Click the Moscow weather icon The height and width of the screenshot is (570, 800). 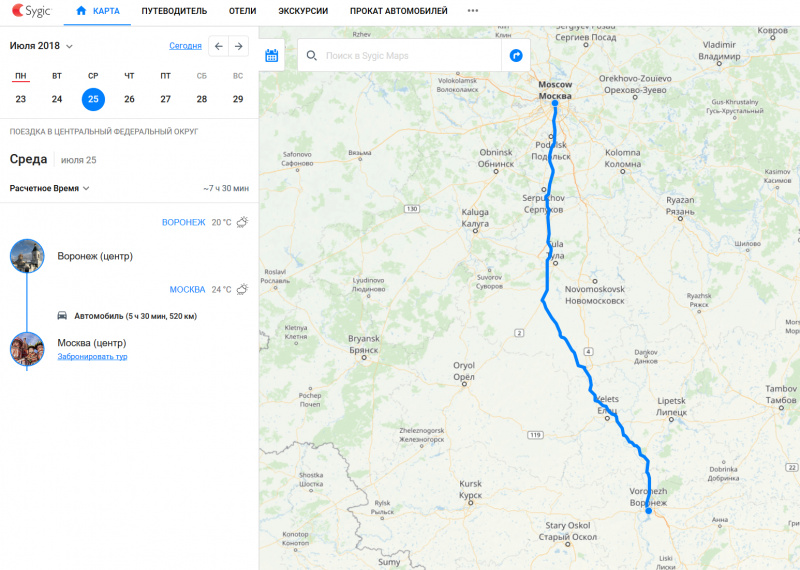tap(242, 289)
